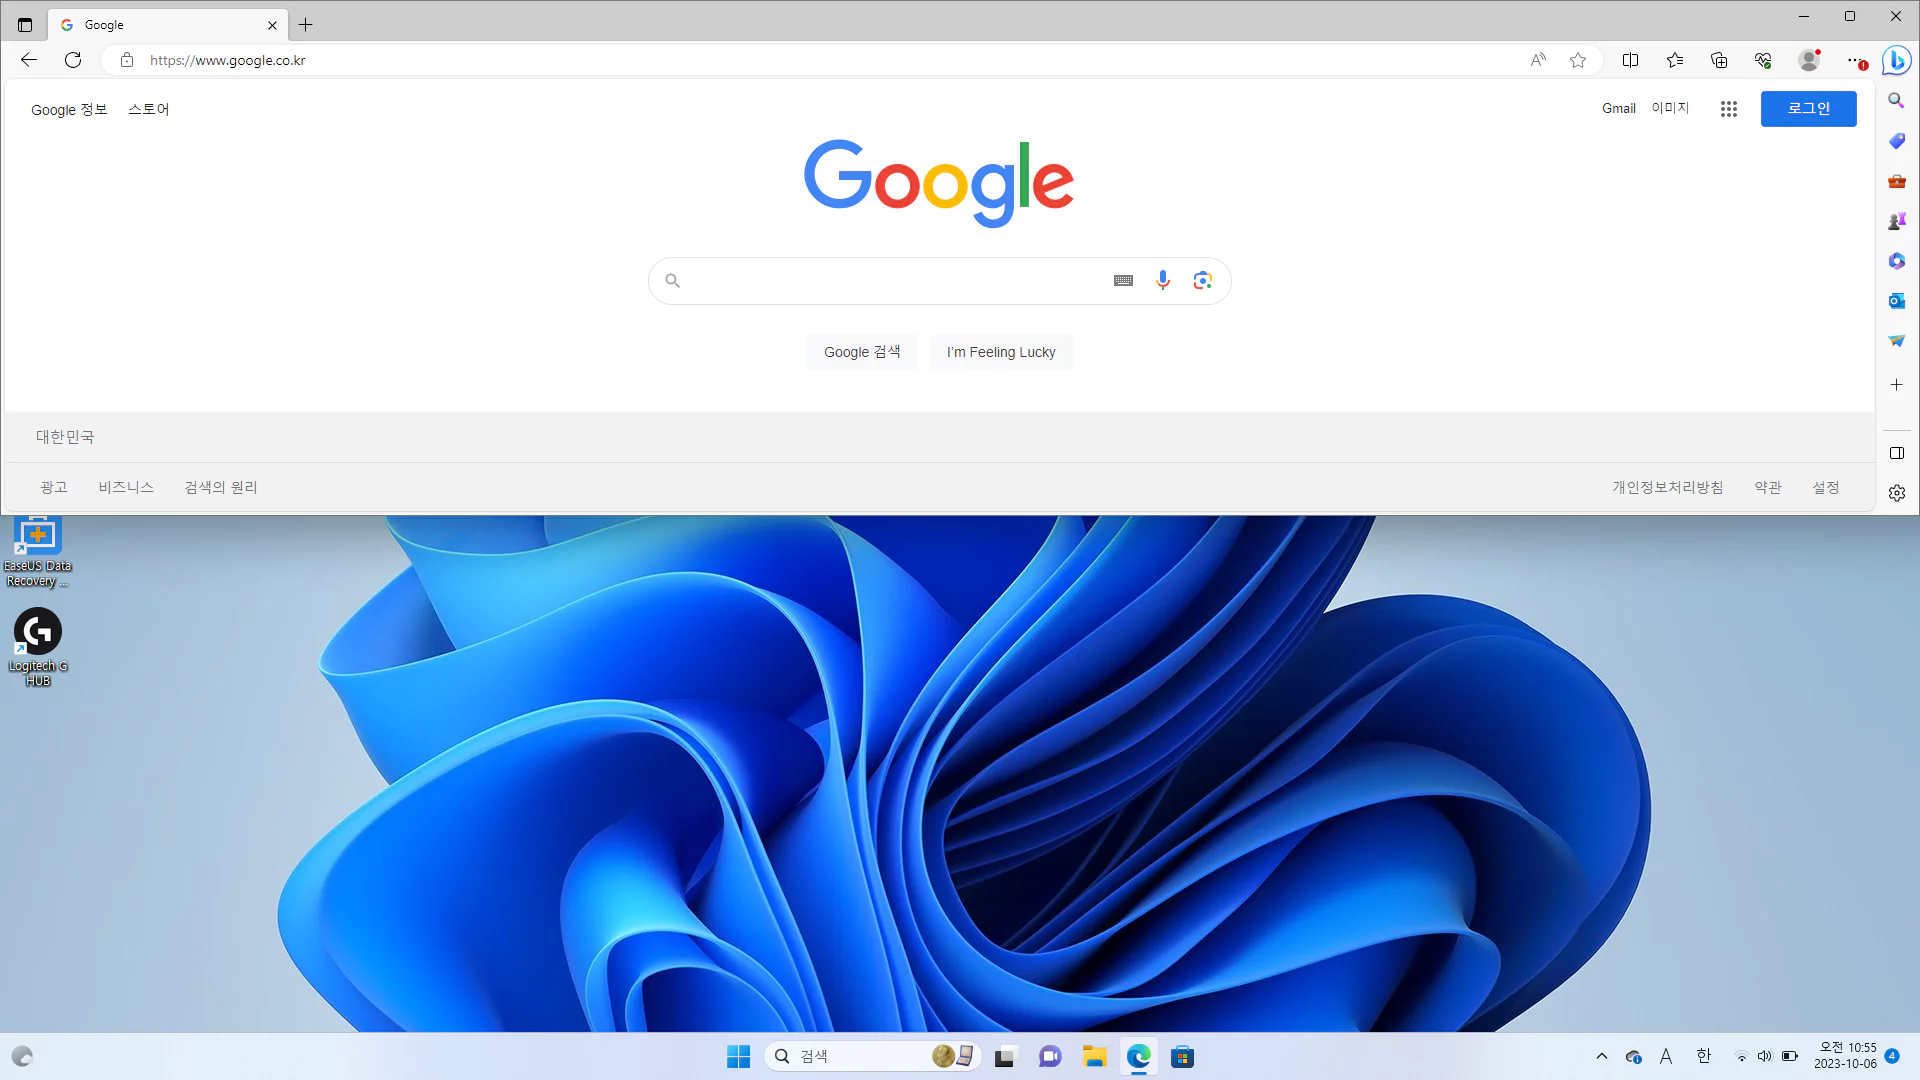
Task: Activate Read Aloud icon in address bar
Action: click(1538, 60)
